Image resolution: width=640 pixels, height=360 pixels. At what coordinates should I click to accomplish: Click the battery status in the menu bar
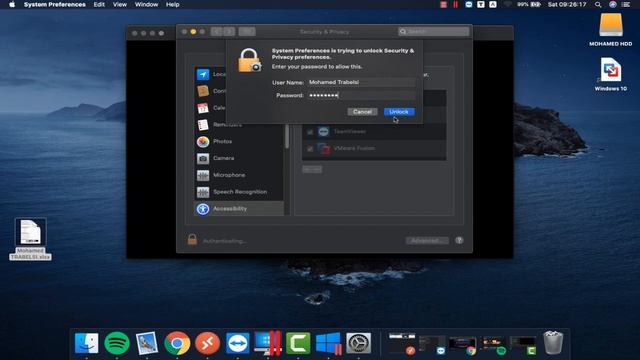[529, 4]
